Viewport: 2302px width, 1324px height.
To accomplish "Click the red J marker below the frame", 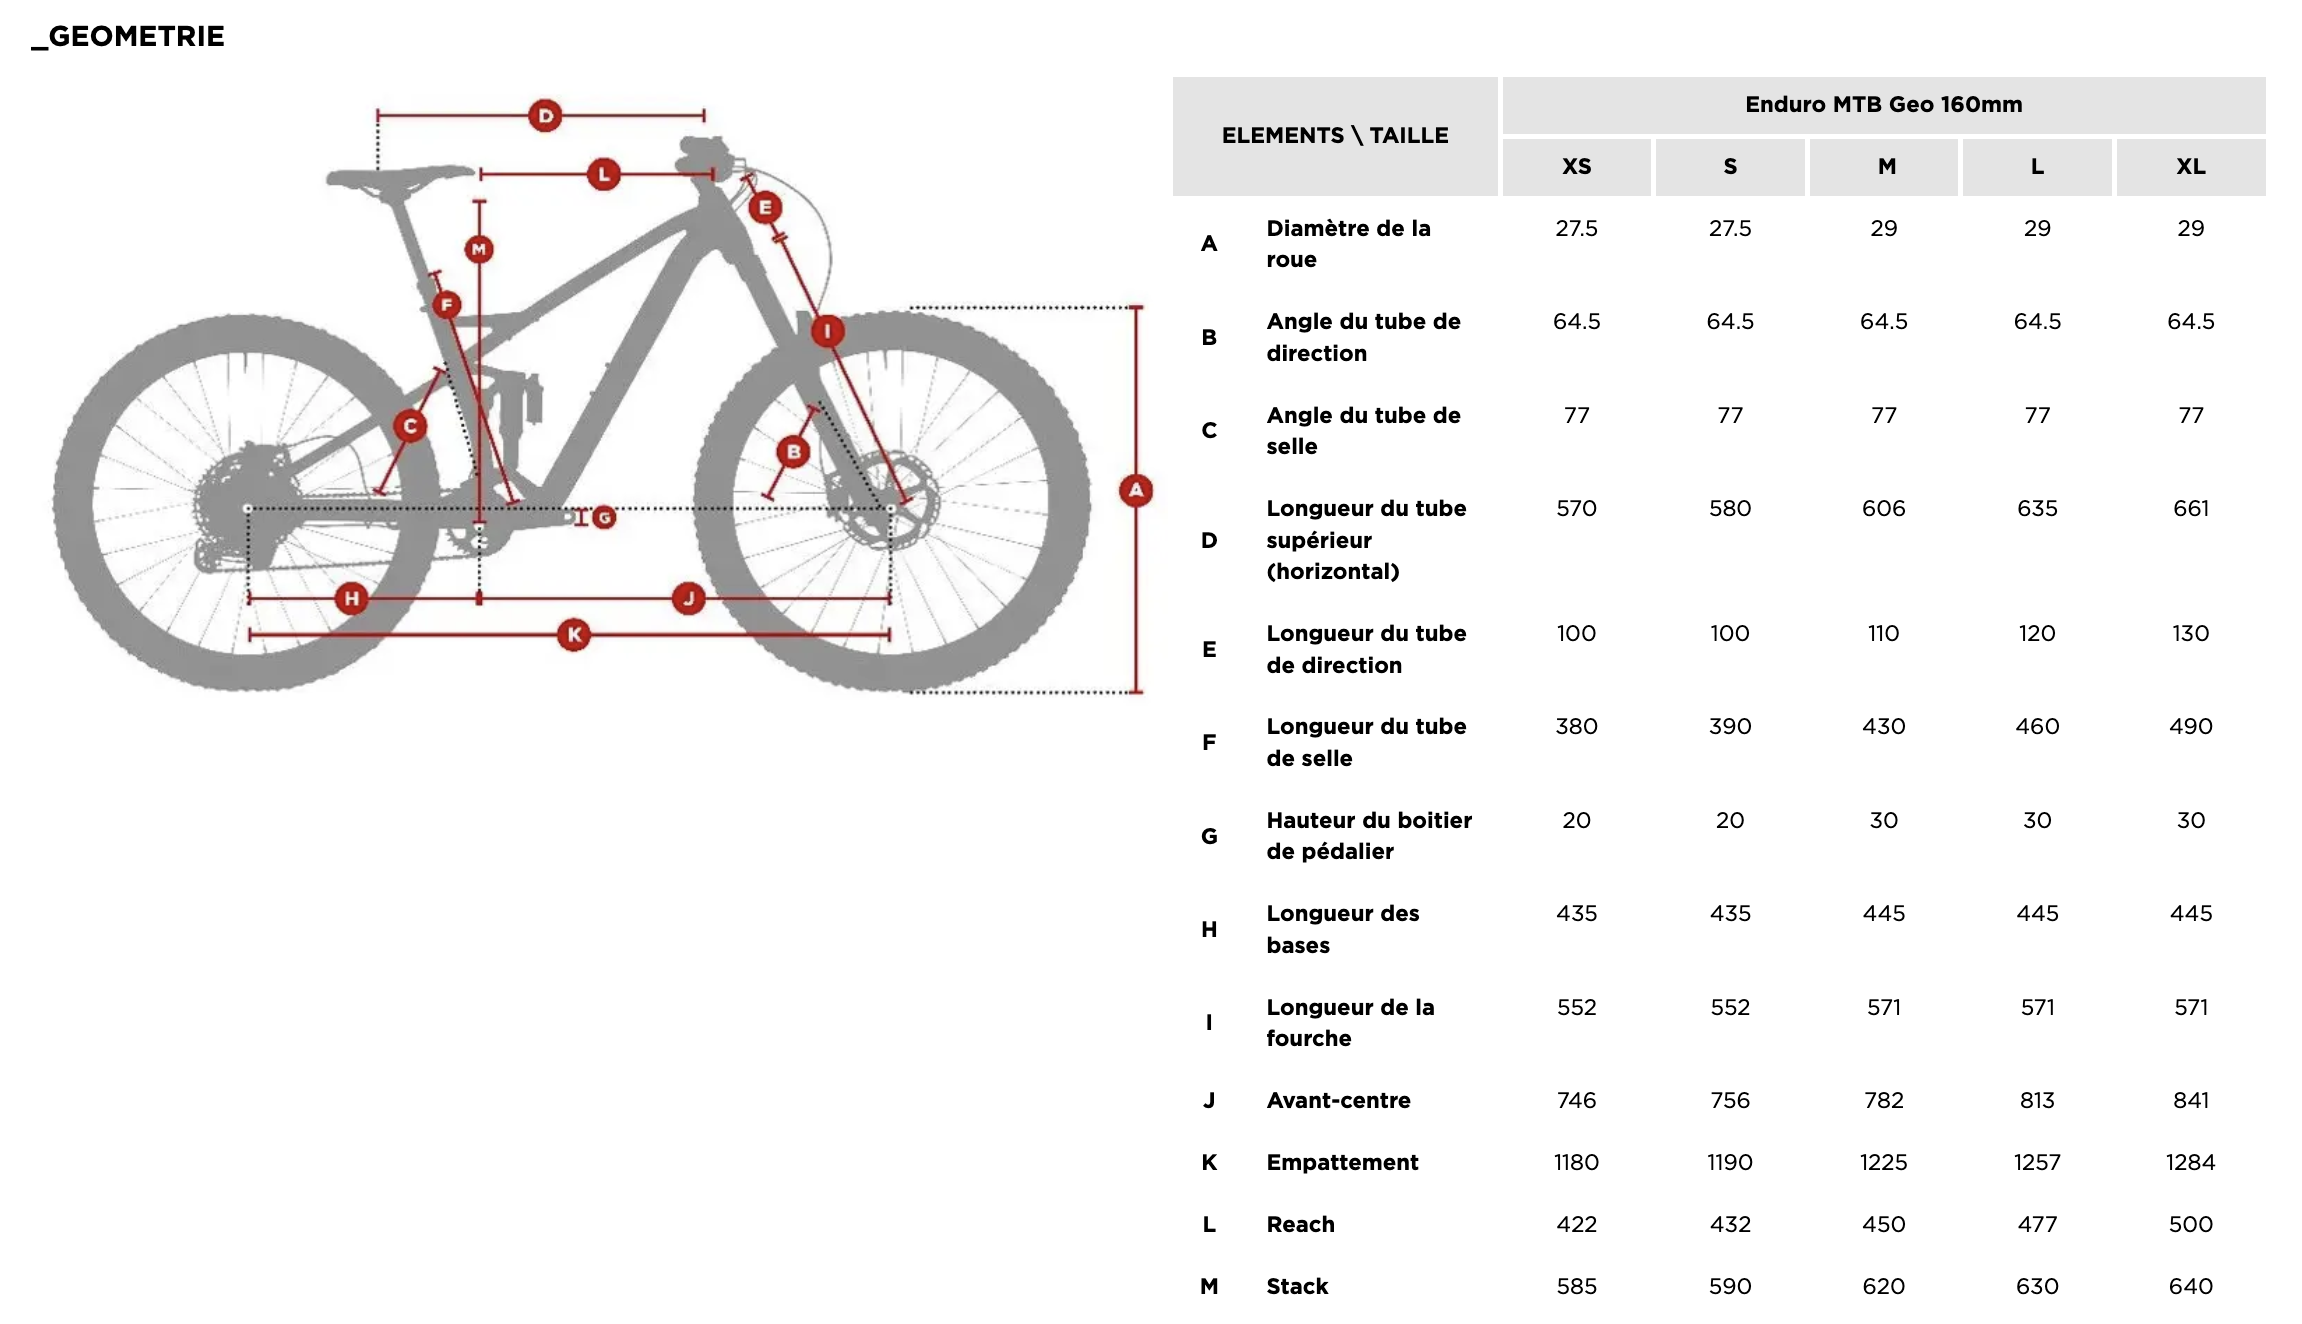I will pos(688,599).
